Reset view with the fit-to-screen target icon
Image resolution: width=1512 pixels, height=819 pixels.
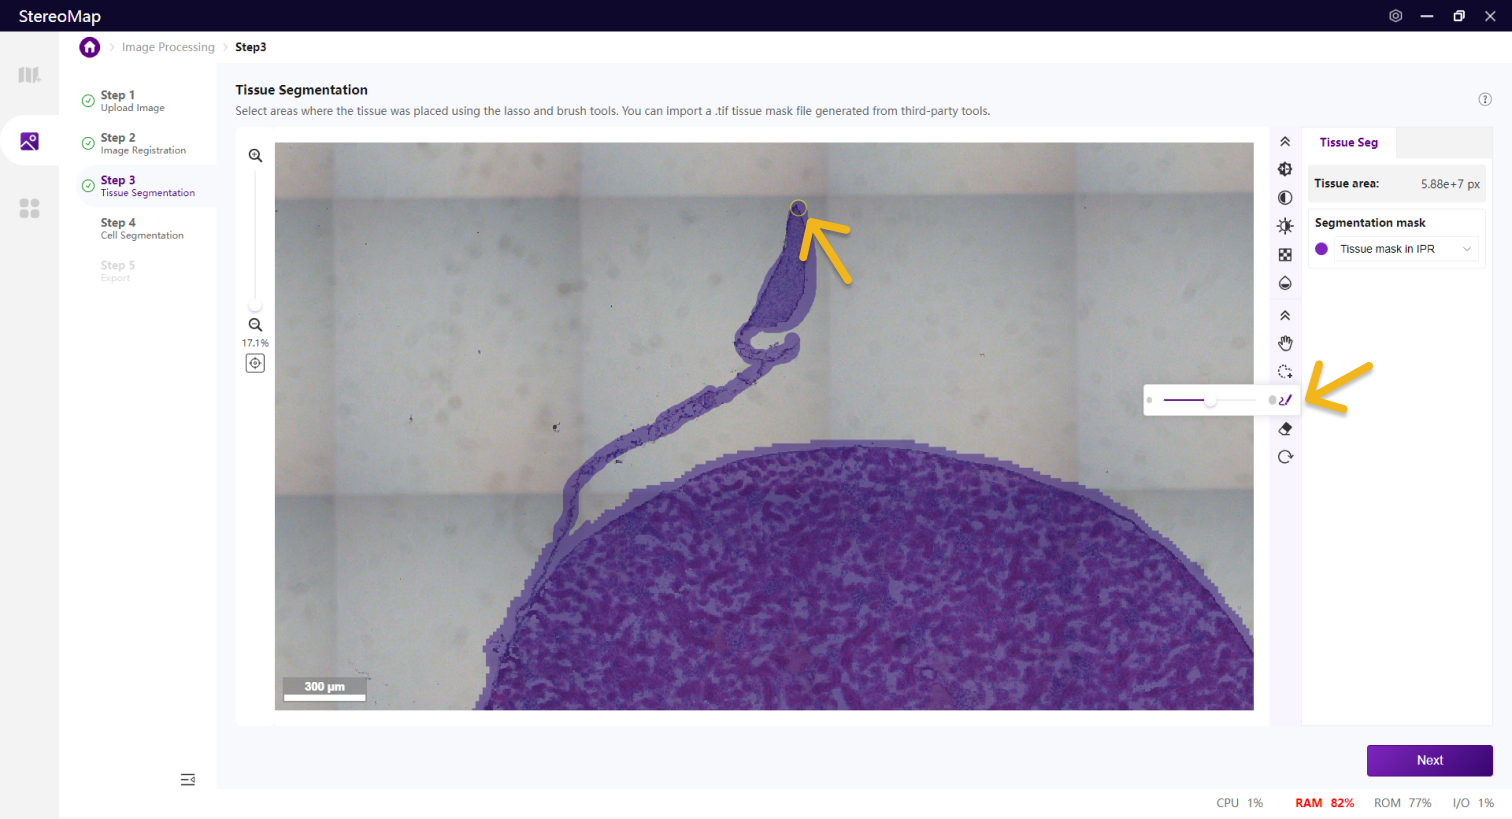[255, 363]
